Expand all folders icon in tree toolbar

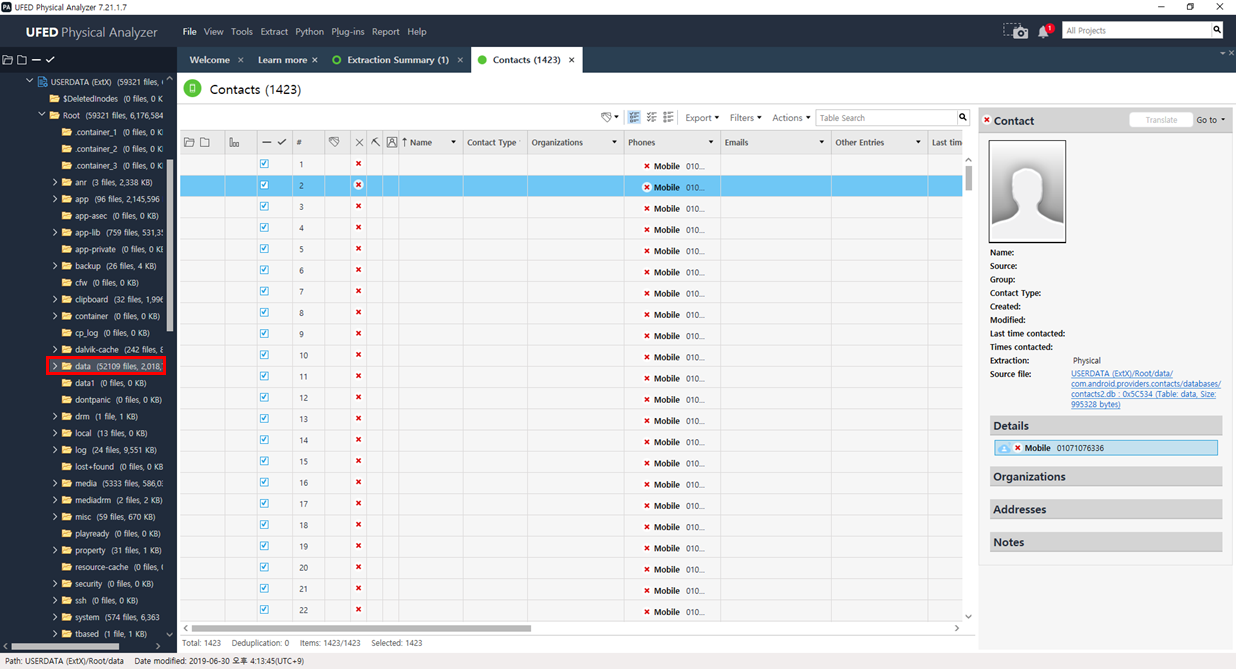tap(7, 60)
